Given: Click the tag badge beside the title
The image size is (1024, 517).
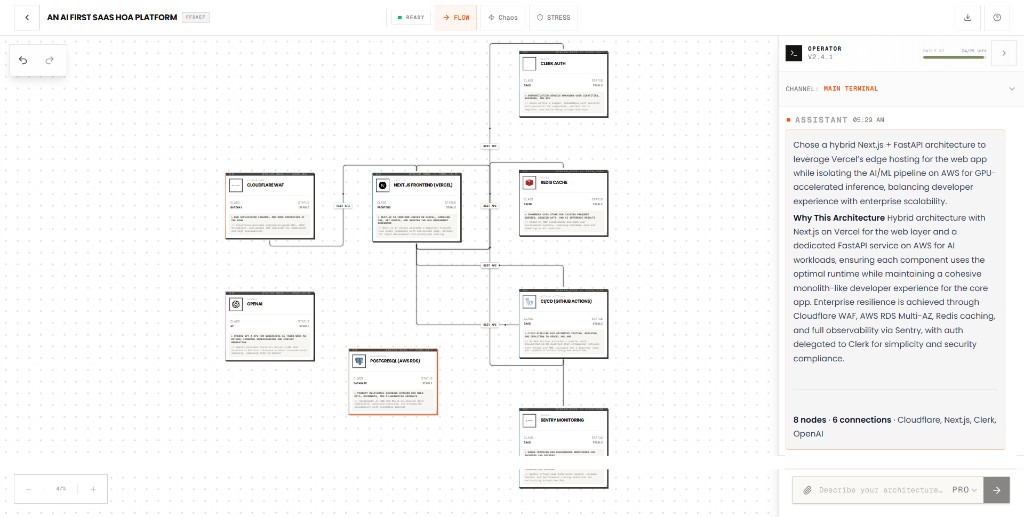Looking at the screenshot, I should pyautogui.click(x=196, y=18).
